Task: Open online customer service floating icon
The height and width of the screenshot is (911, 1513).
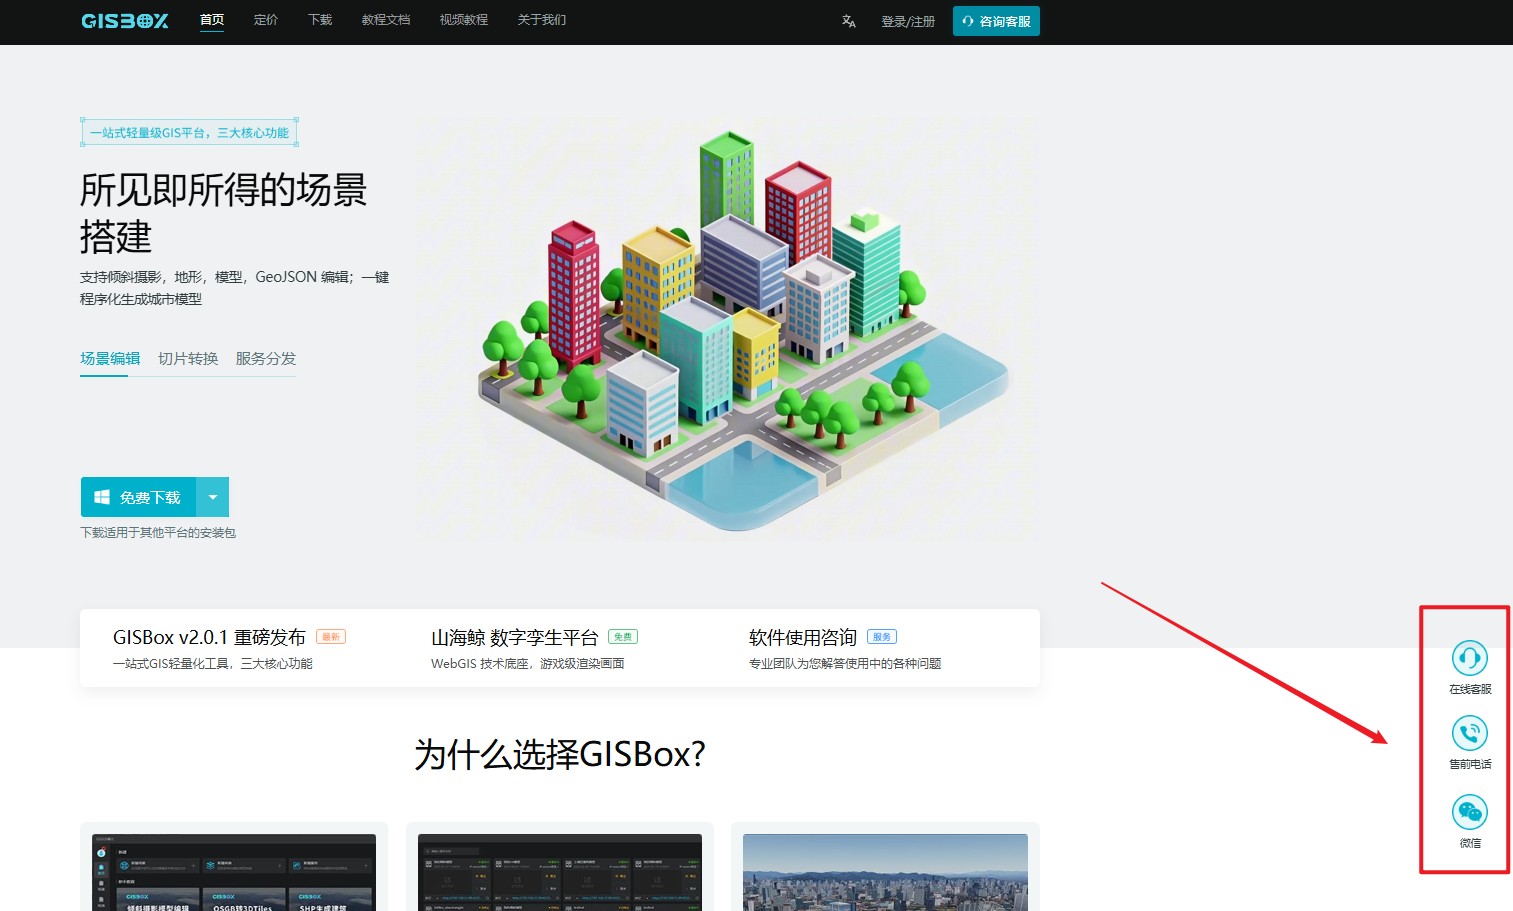Action: (x=1469, y=659)
